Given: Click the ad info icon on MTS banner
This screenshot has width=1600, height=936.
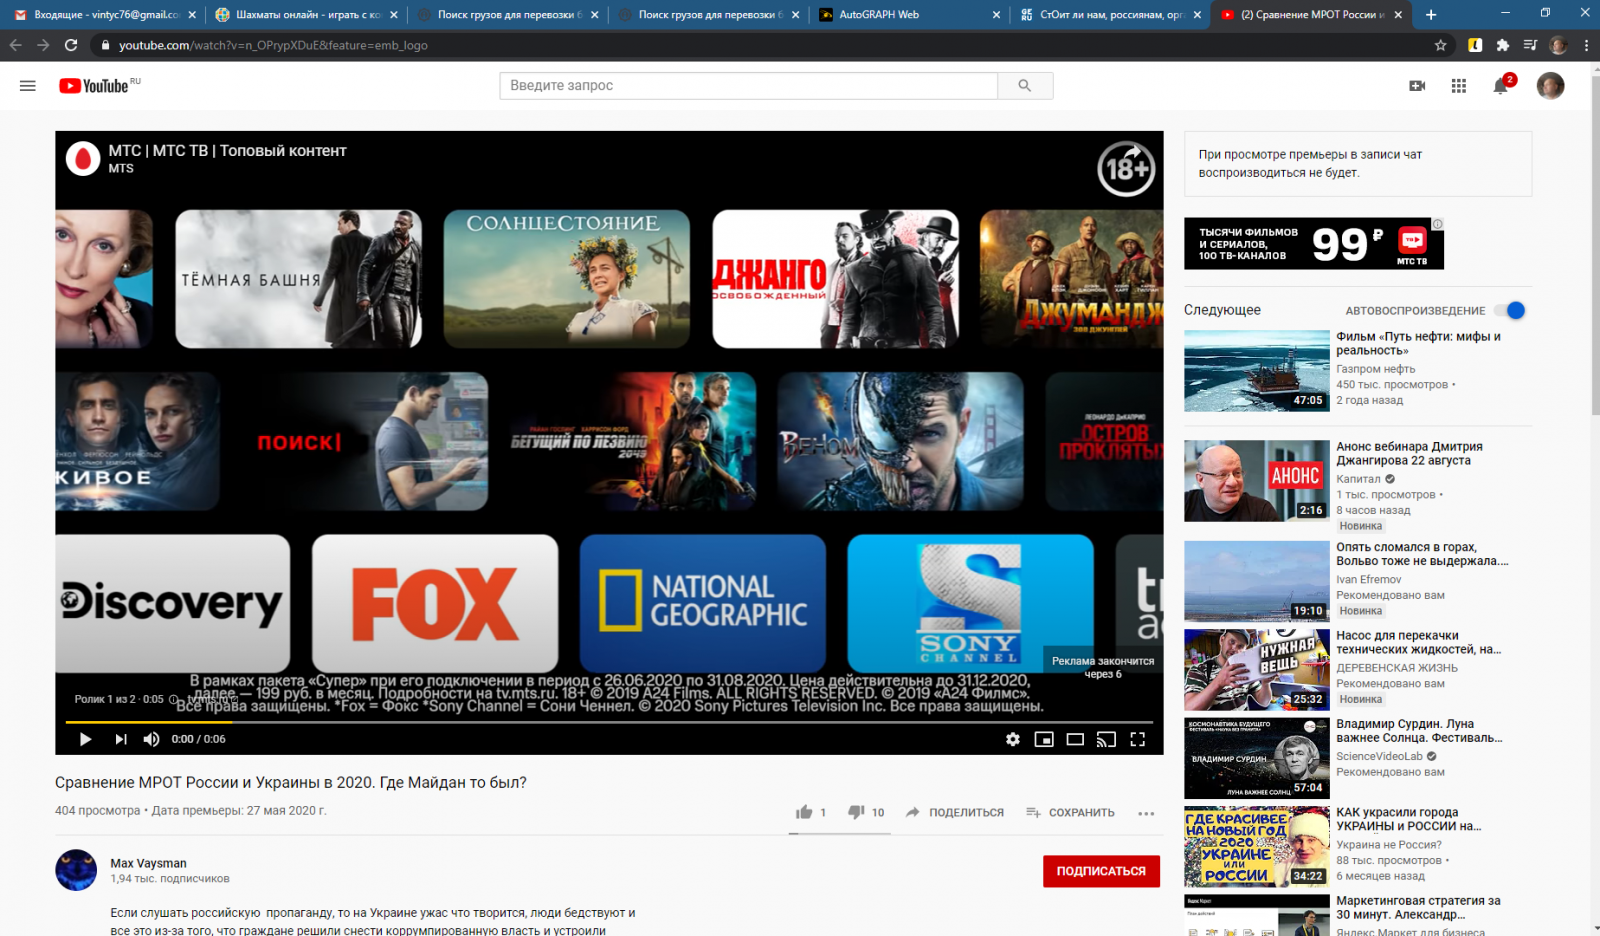Looking at the screenshot, I should (1437, 224).
